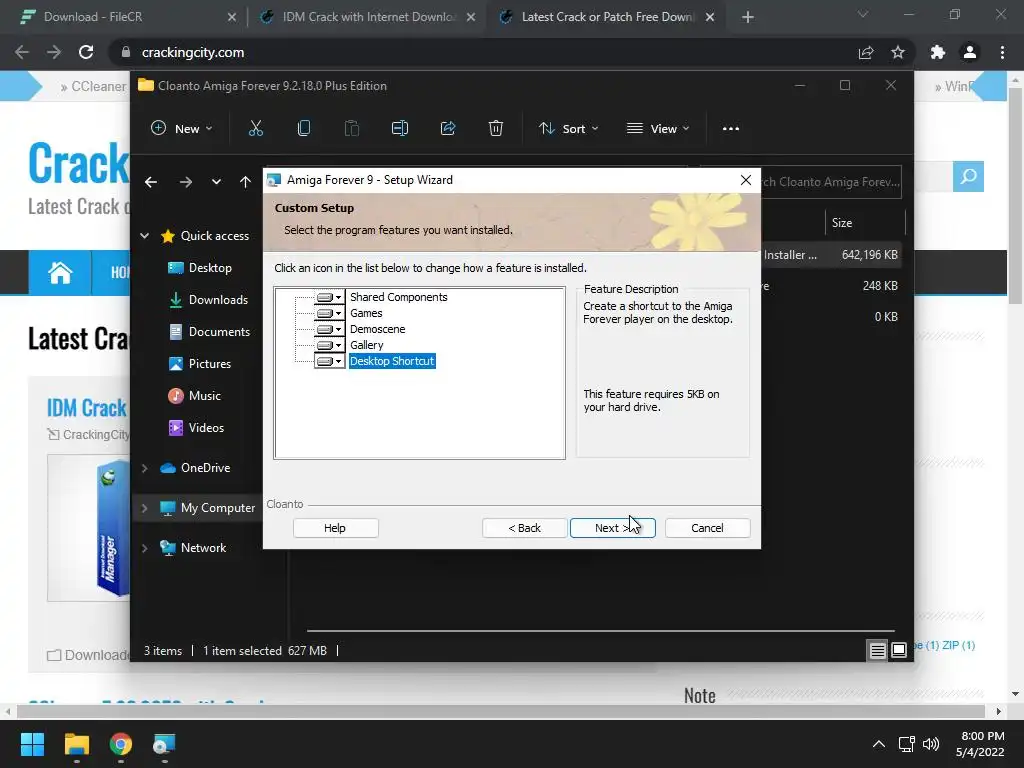1024x768 pixels.
Task: Switch Explorer to large thumbnails view icon
Action: [x=899, y=650]
